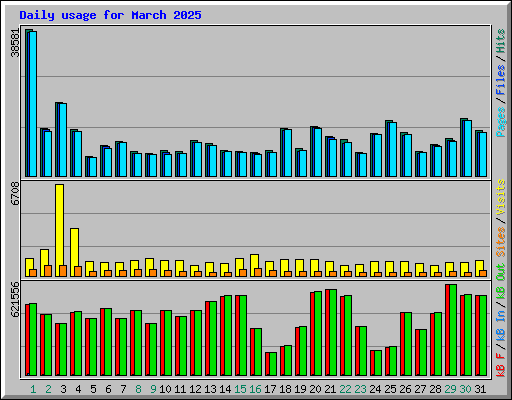Click day label 15 on the x-axis
Screen dimensions: 512x400
tap(240, 389)
